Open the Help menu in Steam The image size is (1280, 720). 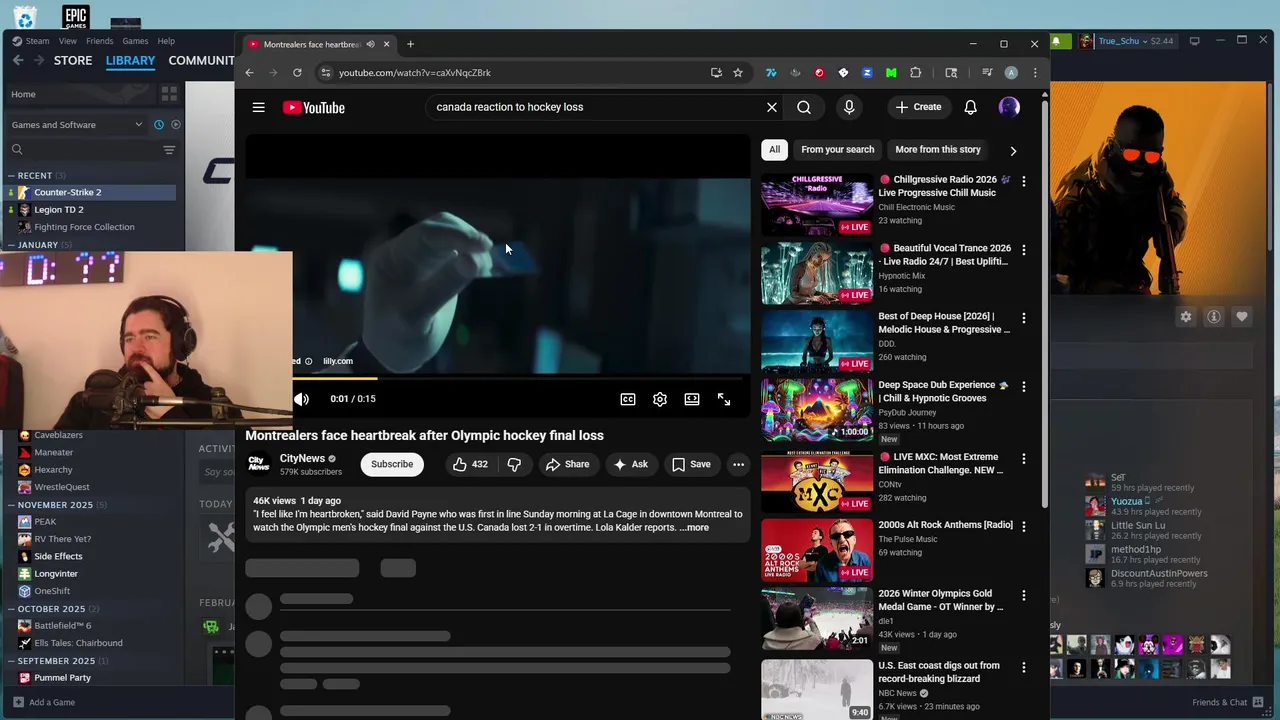[x=166, y=41]
